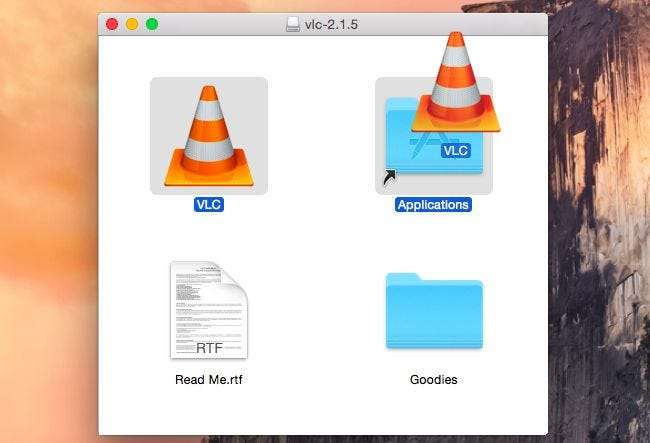650x443 pixels.
Task: Click the VLC label under the cone
Action: point(208,205)
